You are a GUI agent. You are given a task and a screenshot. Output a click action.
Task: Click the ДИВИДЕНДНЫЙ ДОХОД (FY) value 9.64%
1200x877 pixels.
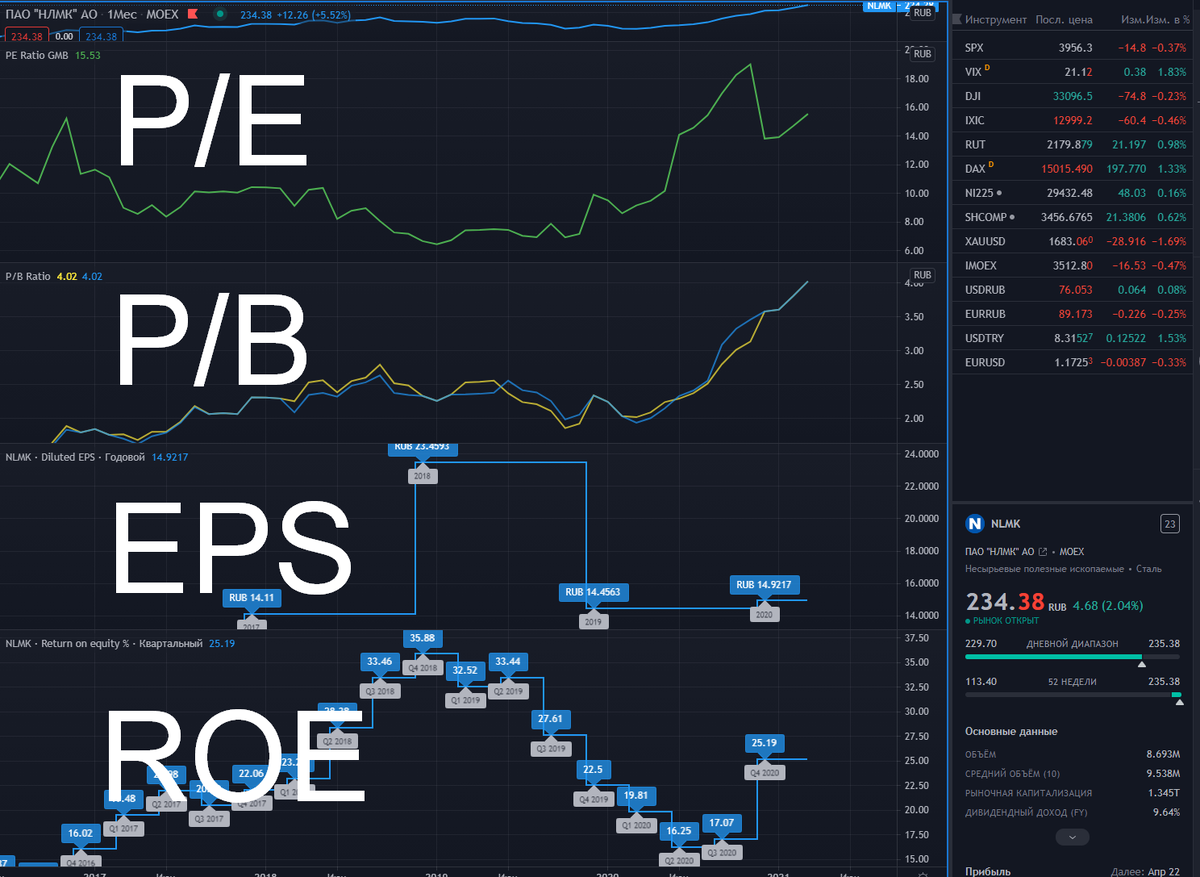coord(1166,812)
